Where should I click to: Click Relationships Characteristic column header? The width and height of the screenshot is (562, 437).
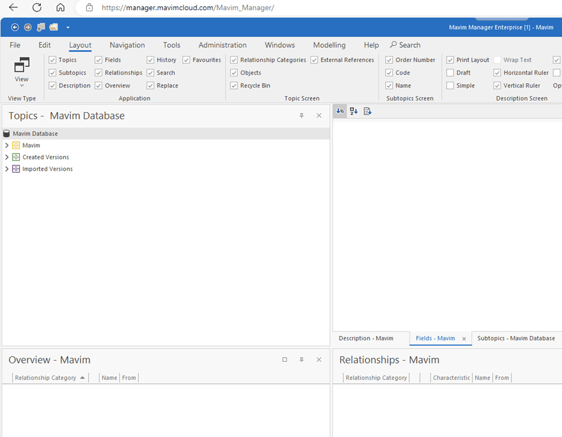click(x=451, y=378)
